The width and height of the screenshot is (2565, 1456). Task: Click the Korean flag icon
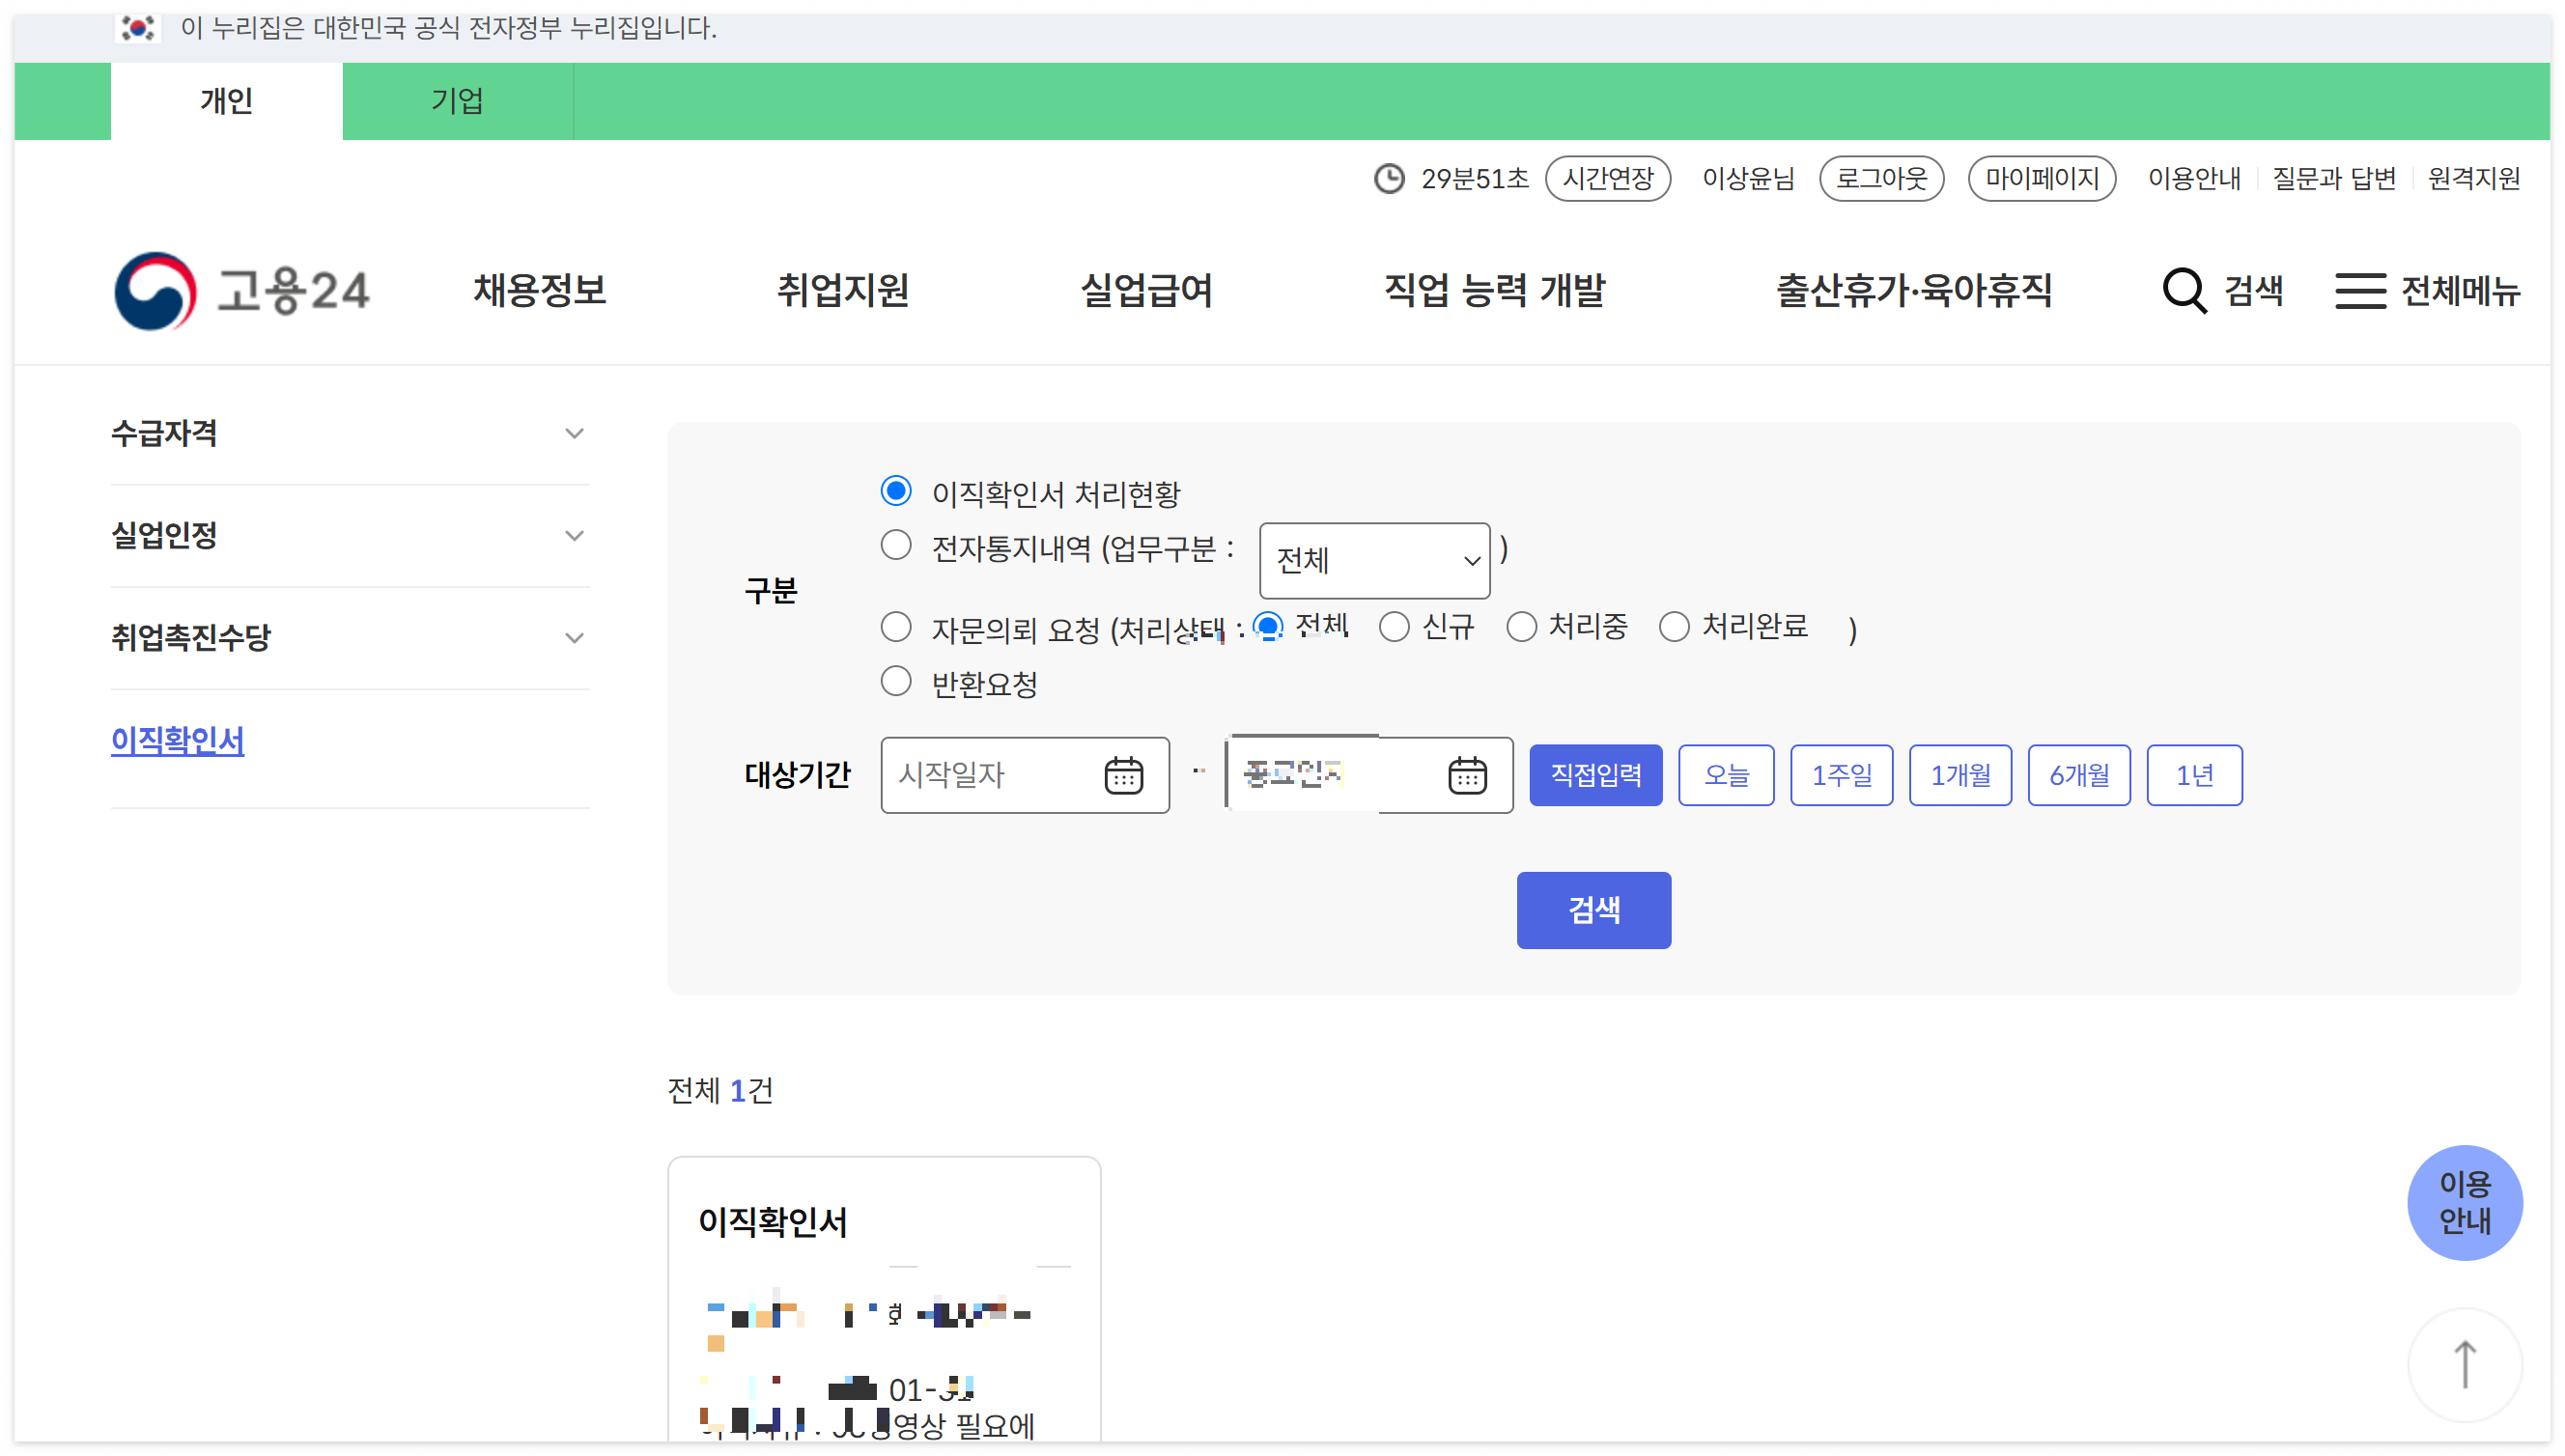(137, 28)
